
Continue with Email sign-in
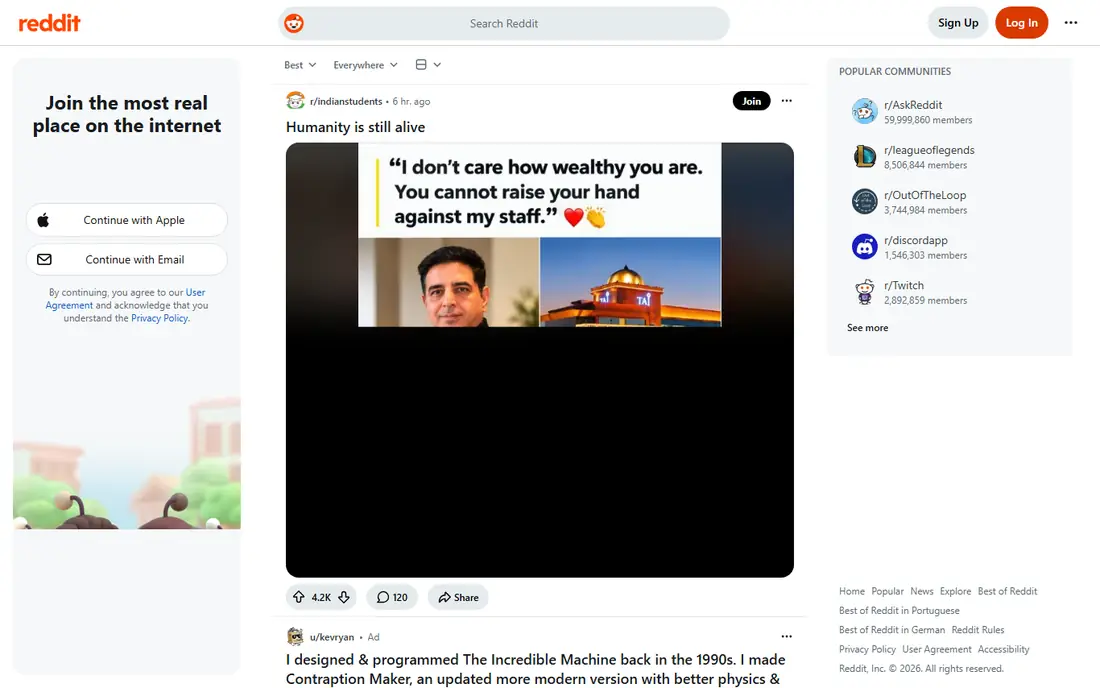point(127,259)
